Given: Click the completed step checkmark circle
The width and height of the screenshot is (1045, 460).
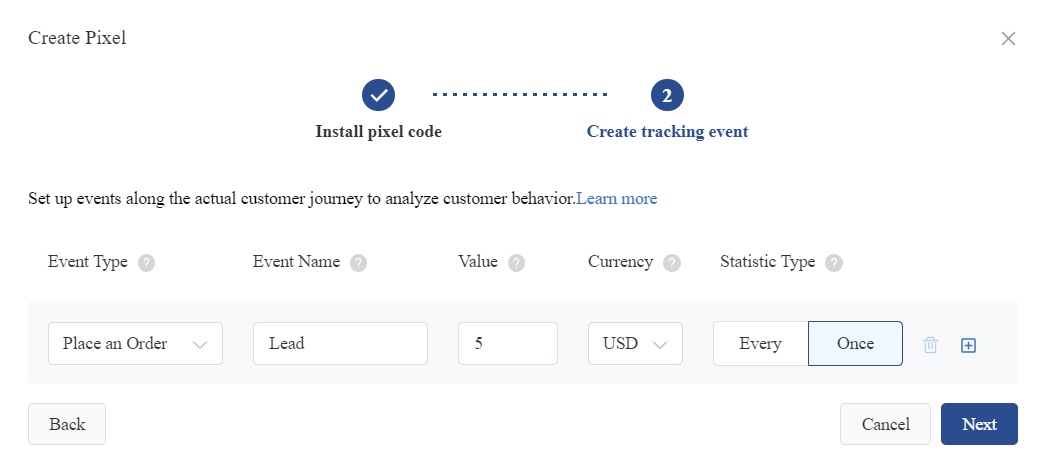Looking at the screenshot, I should click(x=379, y=95).
